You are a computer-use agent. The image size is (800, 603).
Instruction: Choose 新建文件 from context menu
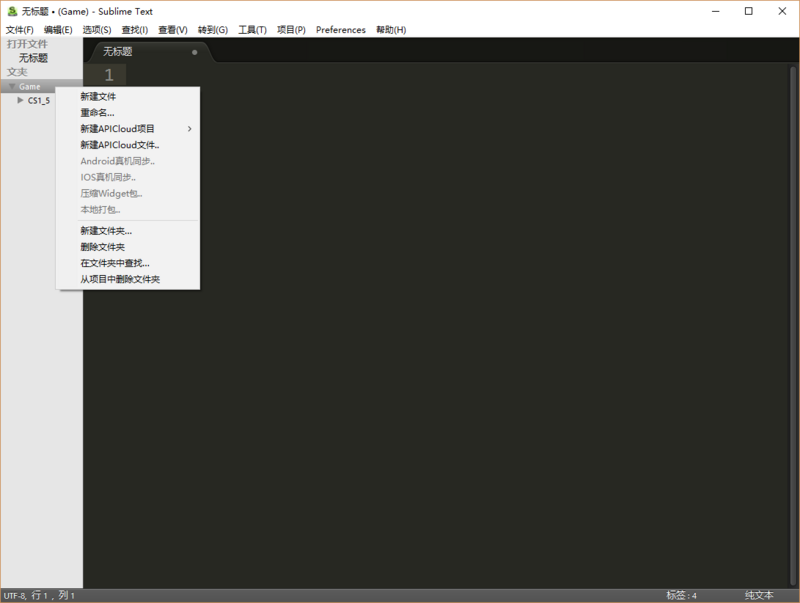pyautogui.click(x=128, y=96)
